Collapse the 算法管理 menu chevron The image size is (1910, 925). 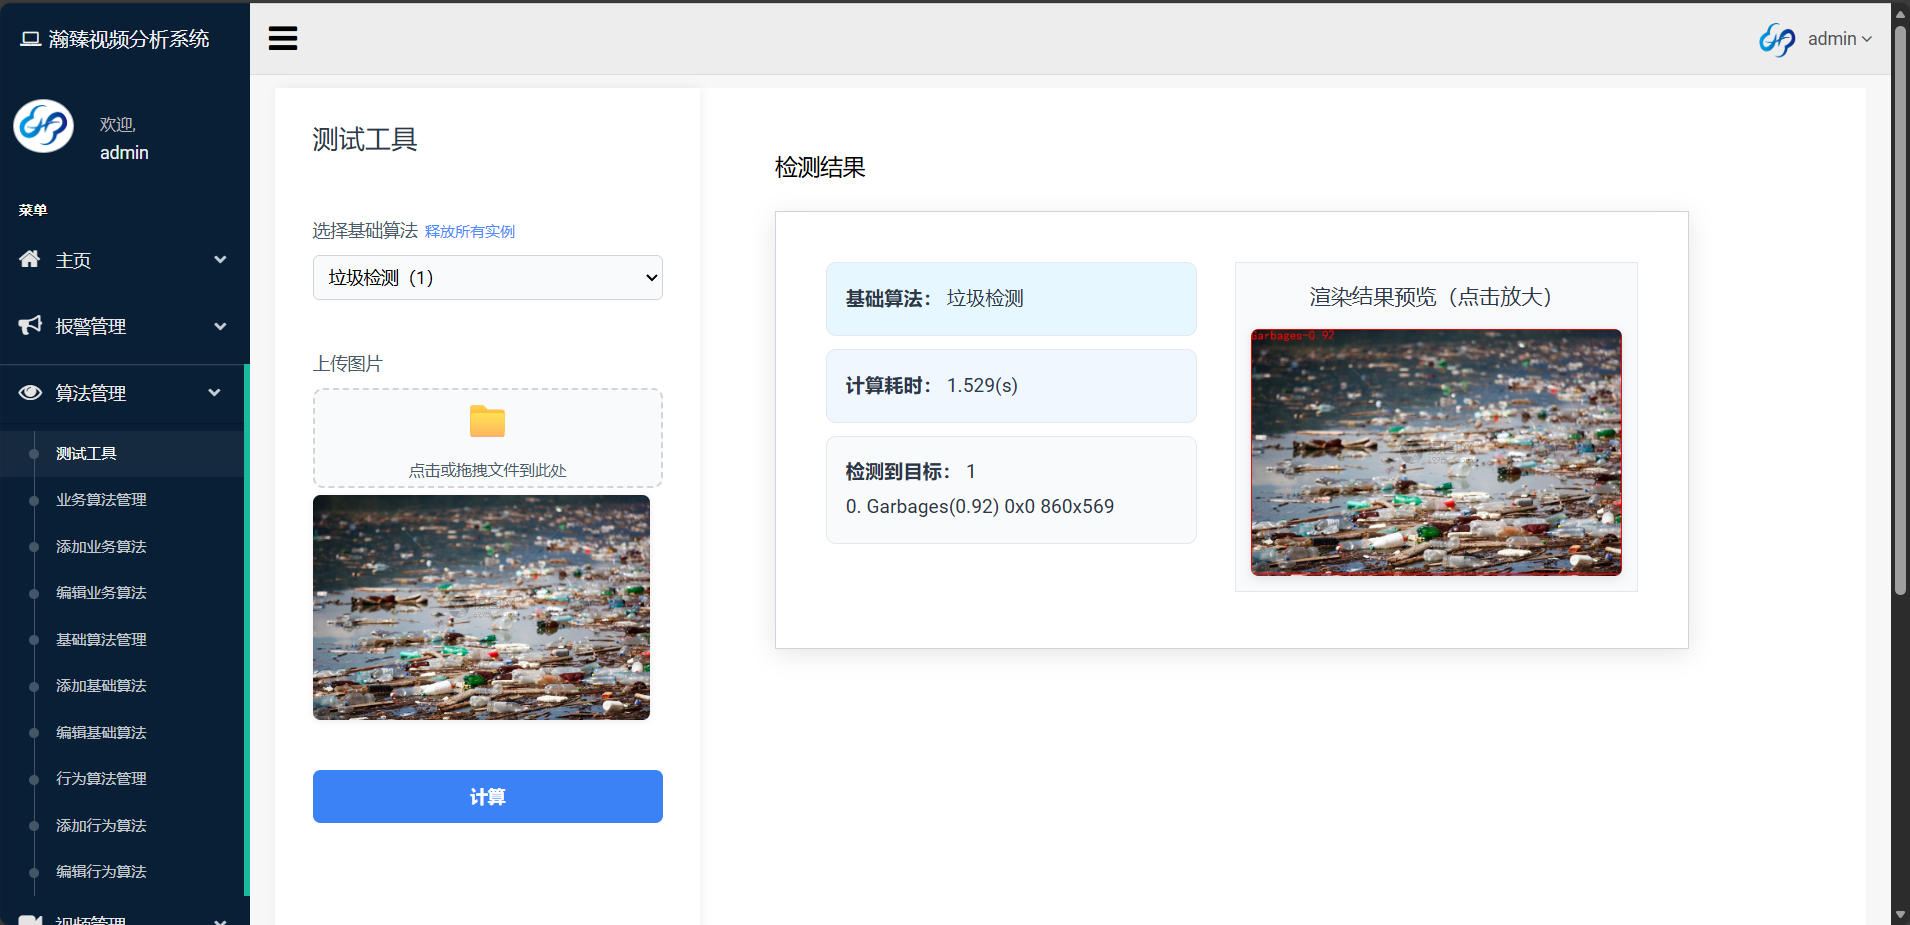[214, 393]
